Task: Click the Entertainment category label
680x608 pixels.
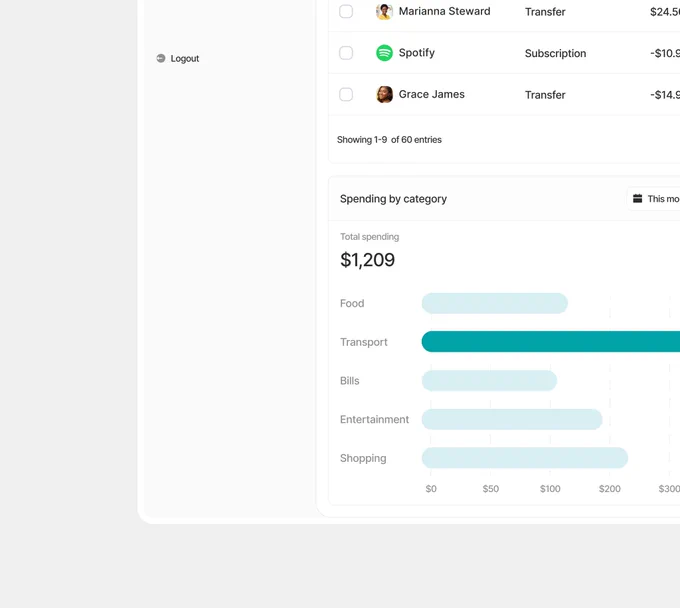Action: [374, 419]
